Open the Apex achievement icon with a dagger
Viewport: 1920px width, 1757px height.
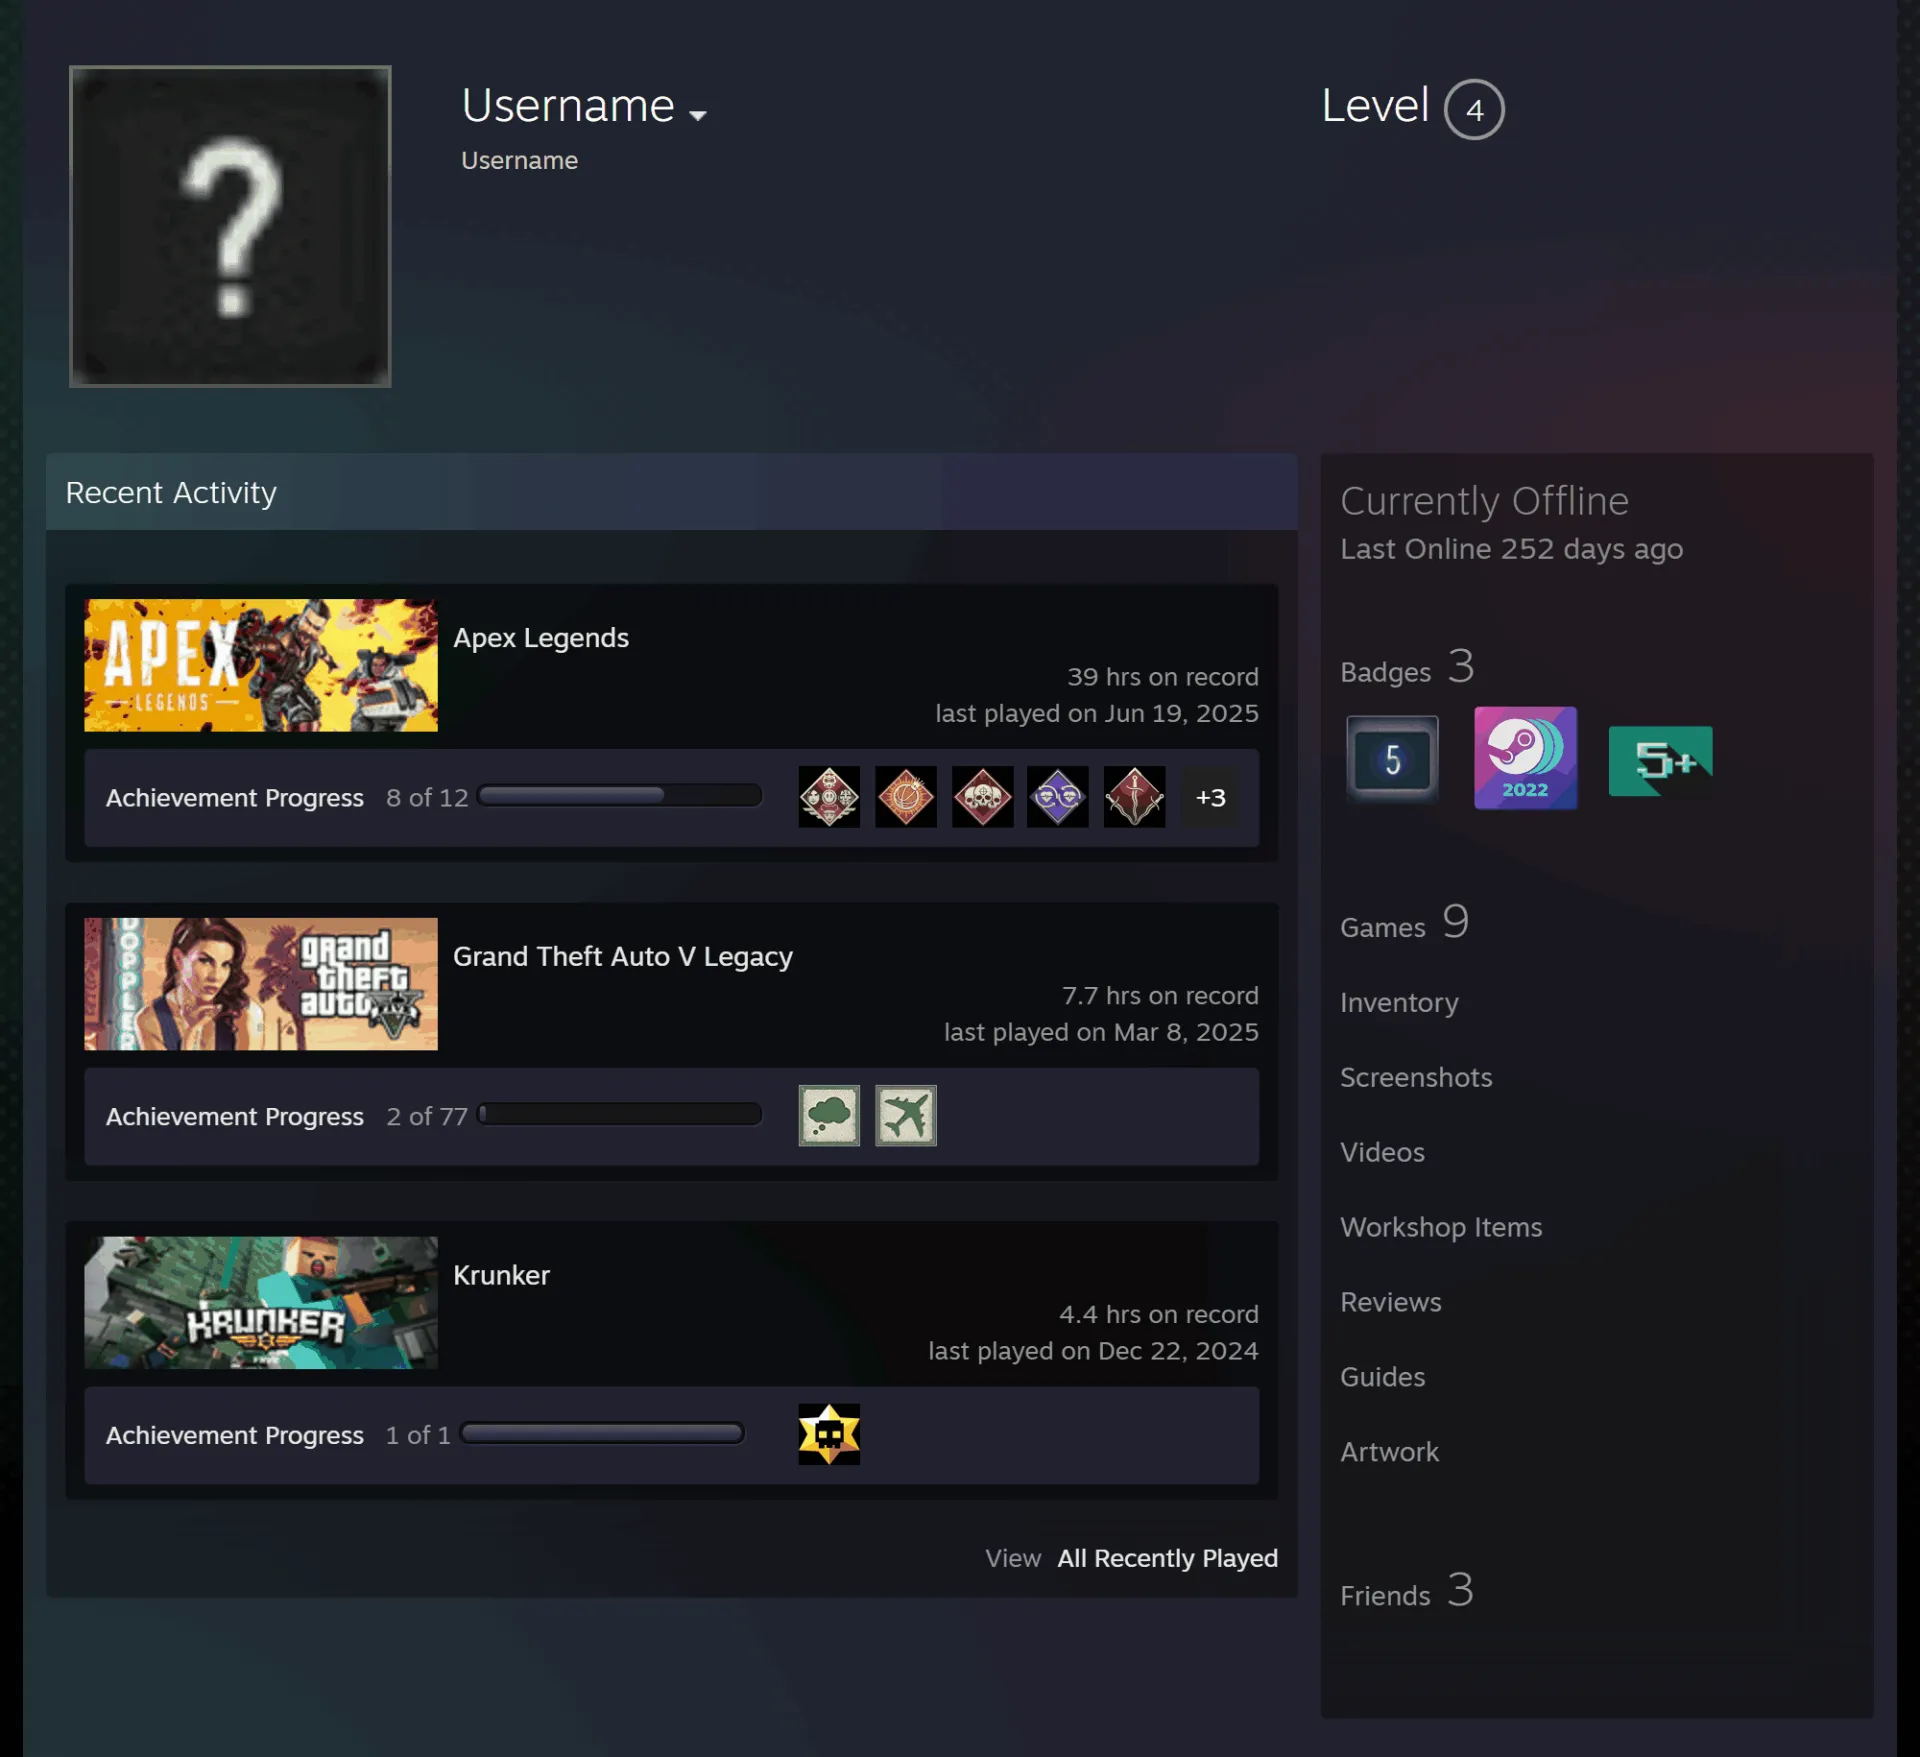(x=1134, y=797)
